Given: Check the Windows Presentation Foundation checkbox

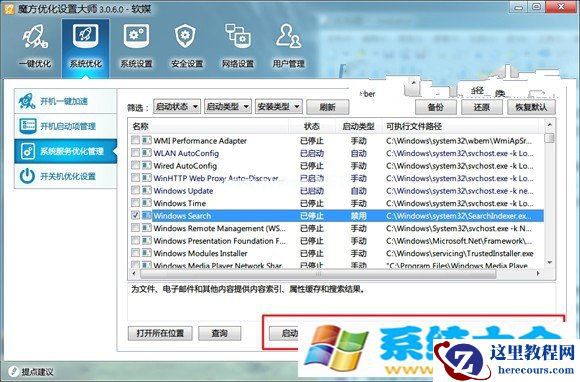Looking at the screenshot, I should pyautogui.click(x=135, y=241).
